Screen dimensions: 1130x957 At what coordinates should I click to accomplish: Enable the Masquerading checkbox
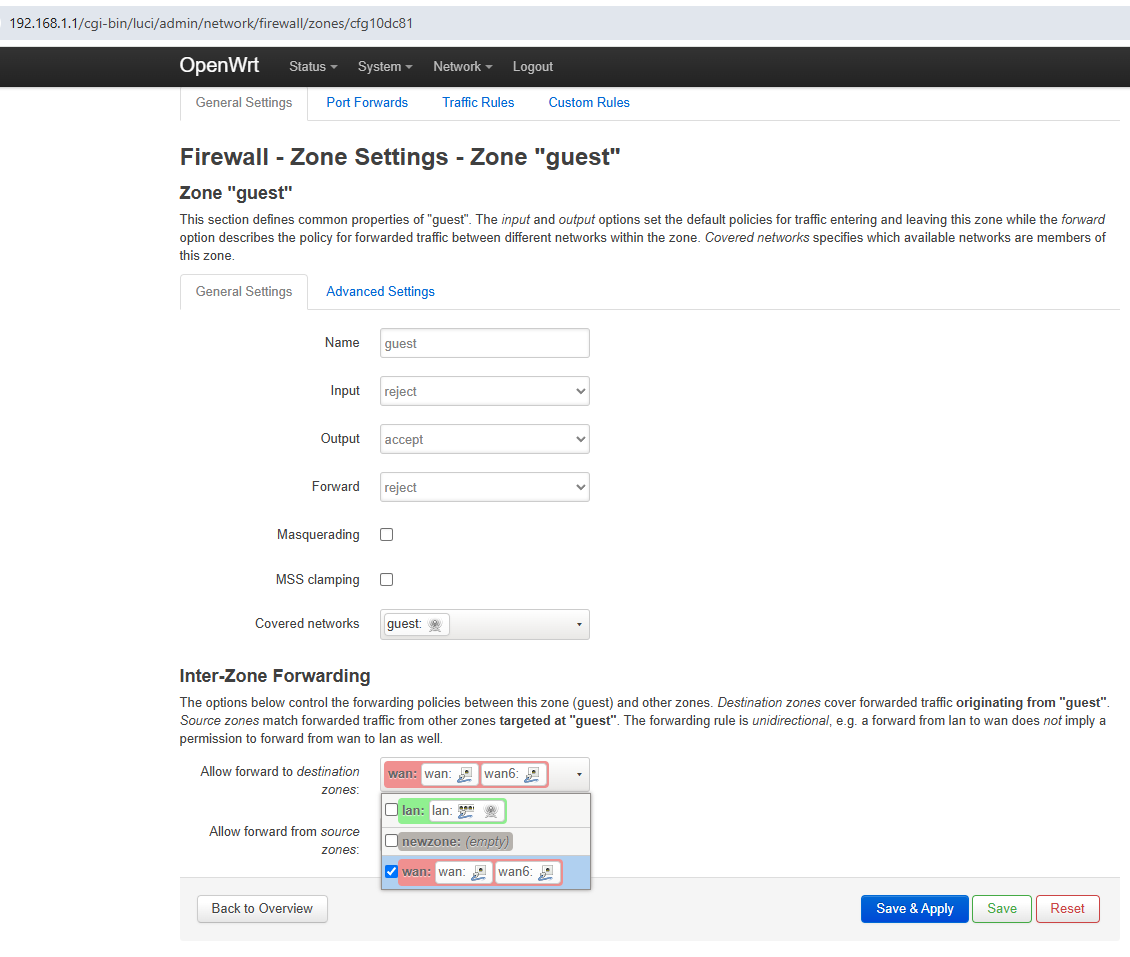point(386,535)
